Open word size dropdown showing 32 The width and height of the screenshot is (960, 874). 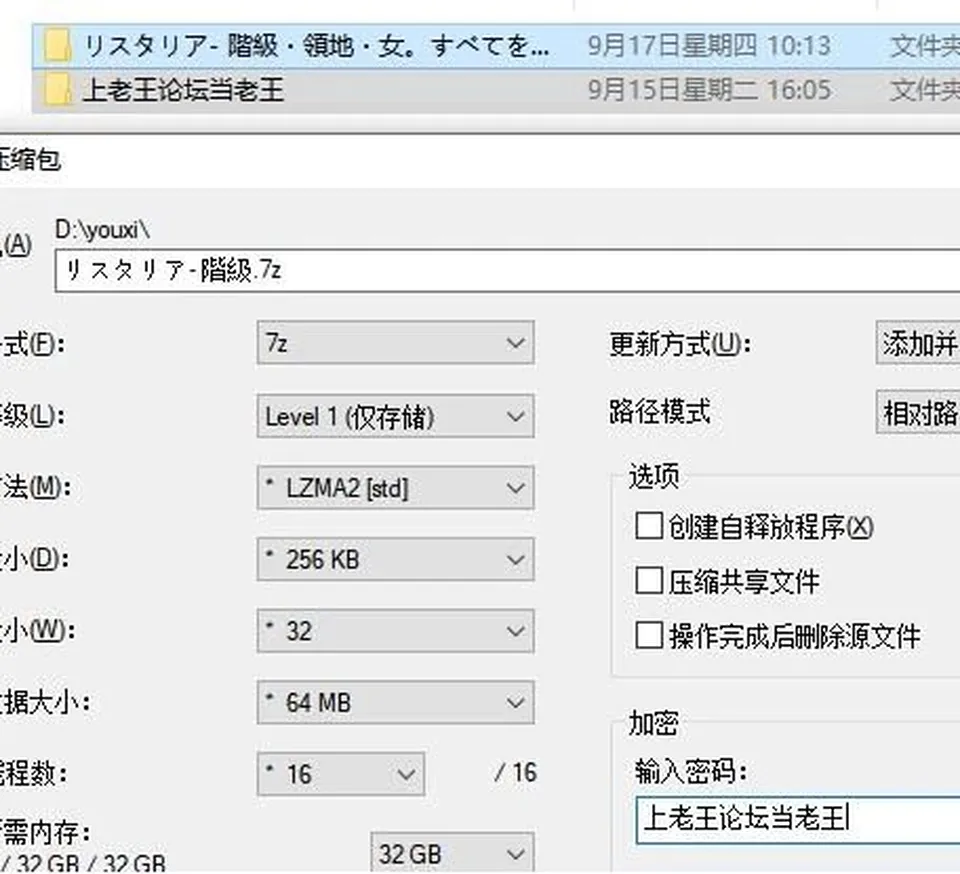point(396,630)
